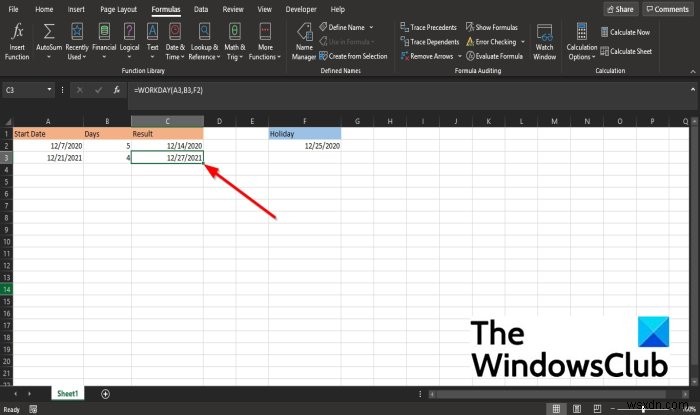Click the Share button

tap(621, 9)
